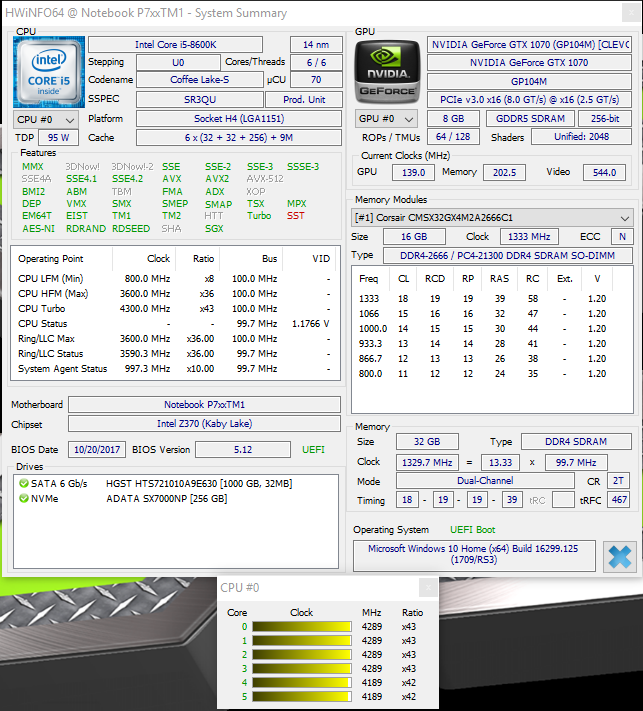Click the Windows 10 Home operating system field

coord(474,555)
